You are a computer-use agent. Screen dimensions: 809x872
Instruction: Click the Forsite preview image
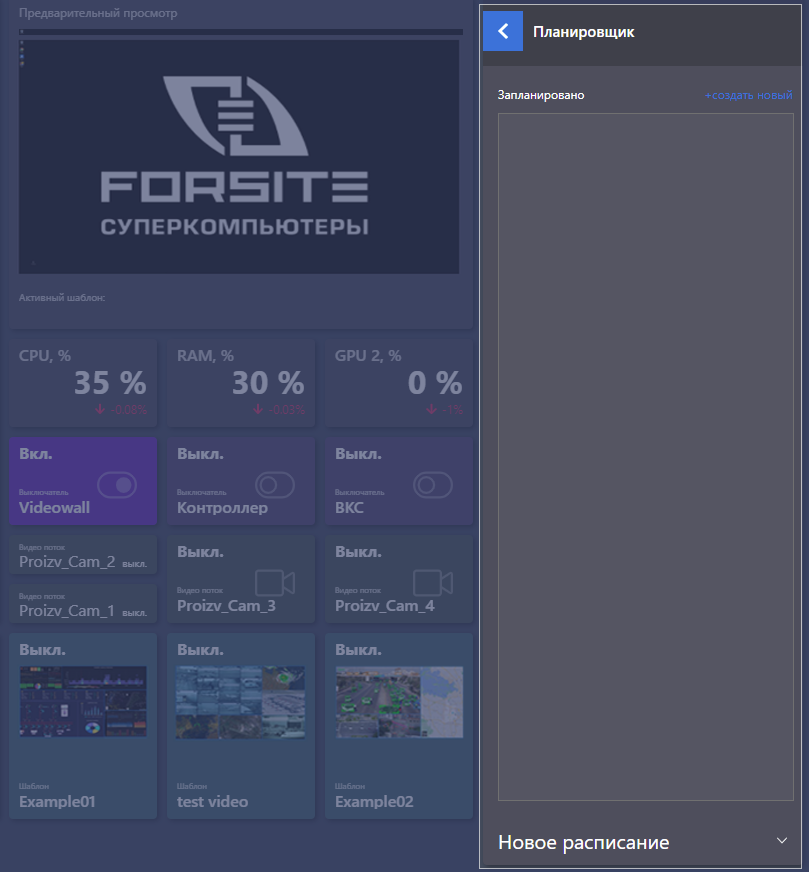[239, 156]
